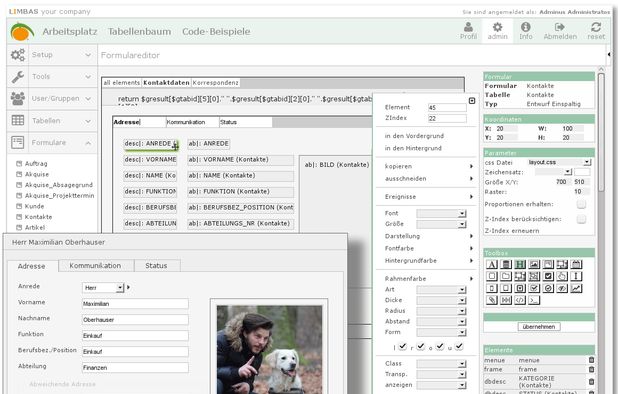618x394 pixels.
Task: Select the '>_' script tool in Toolbox
Action: tap(534, 300)
